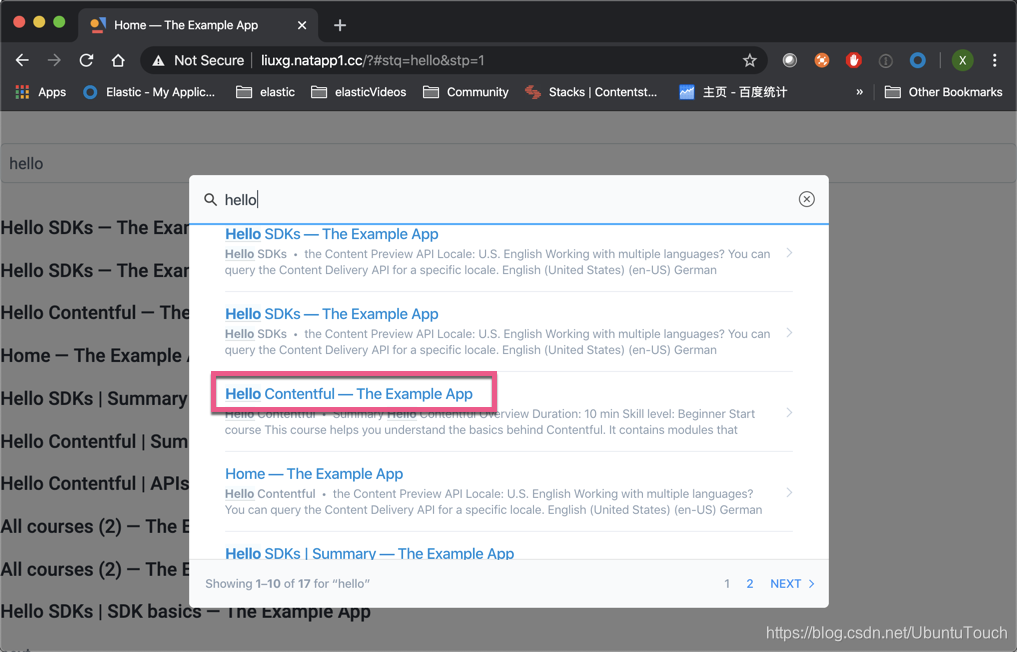Image resolution: width=1017 pixels, height=652 pixels.
Task: Reload the current page
Action: [x=86, y=60]
